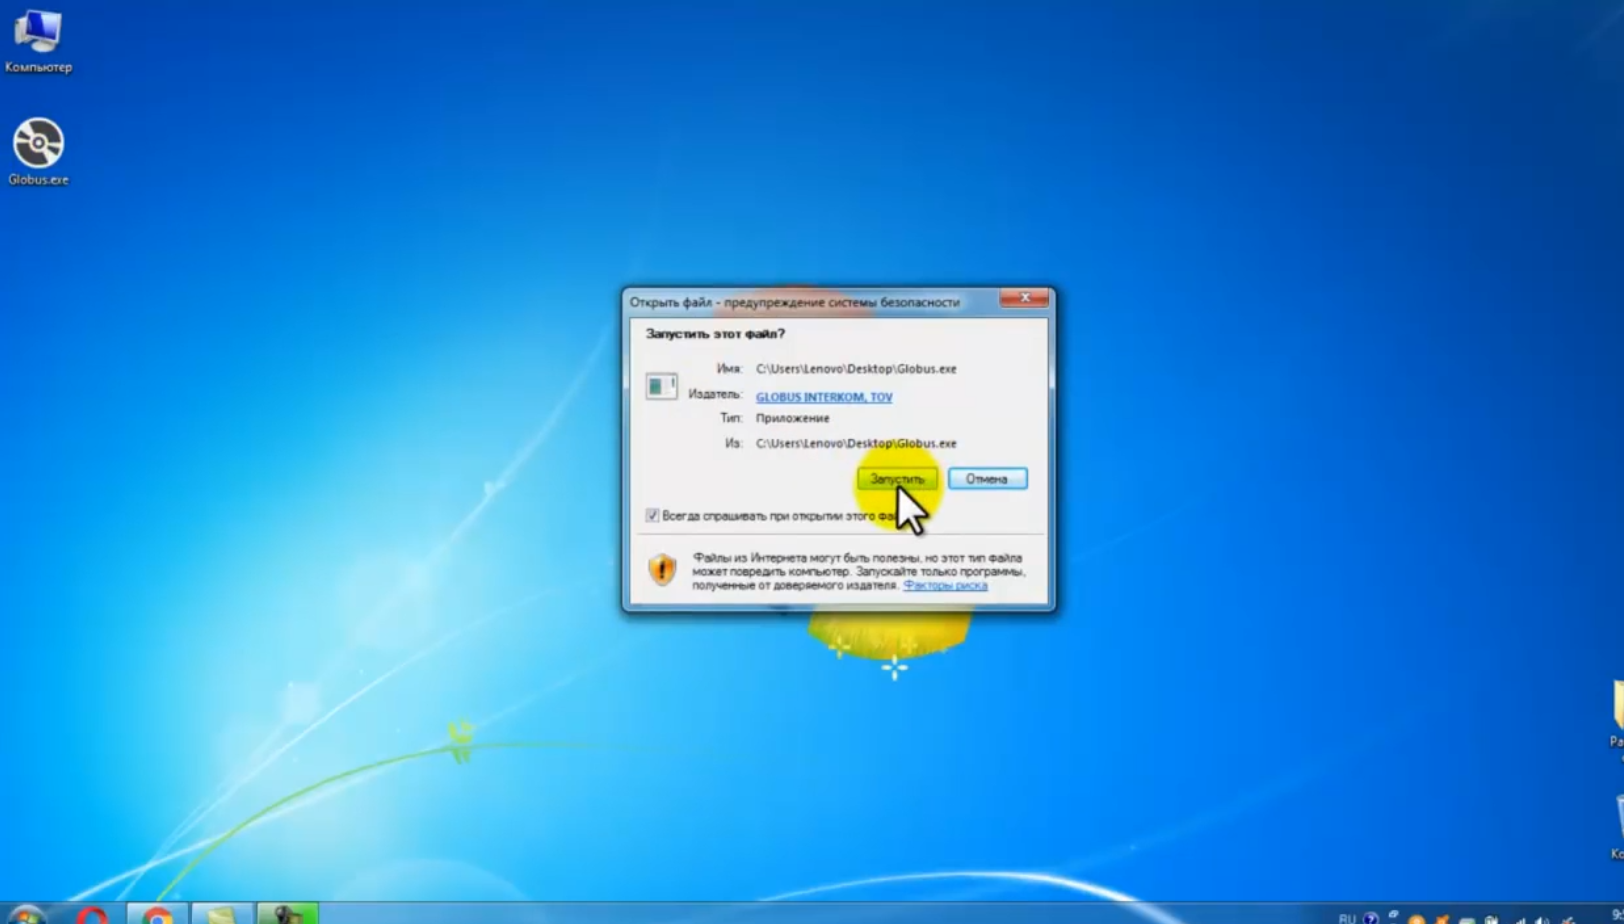This screenshot has width=1624, height=924.
Task: Switch to Google Chrome in taskbar
Action: click(x=156, y=915)
